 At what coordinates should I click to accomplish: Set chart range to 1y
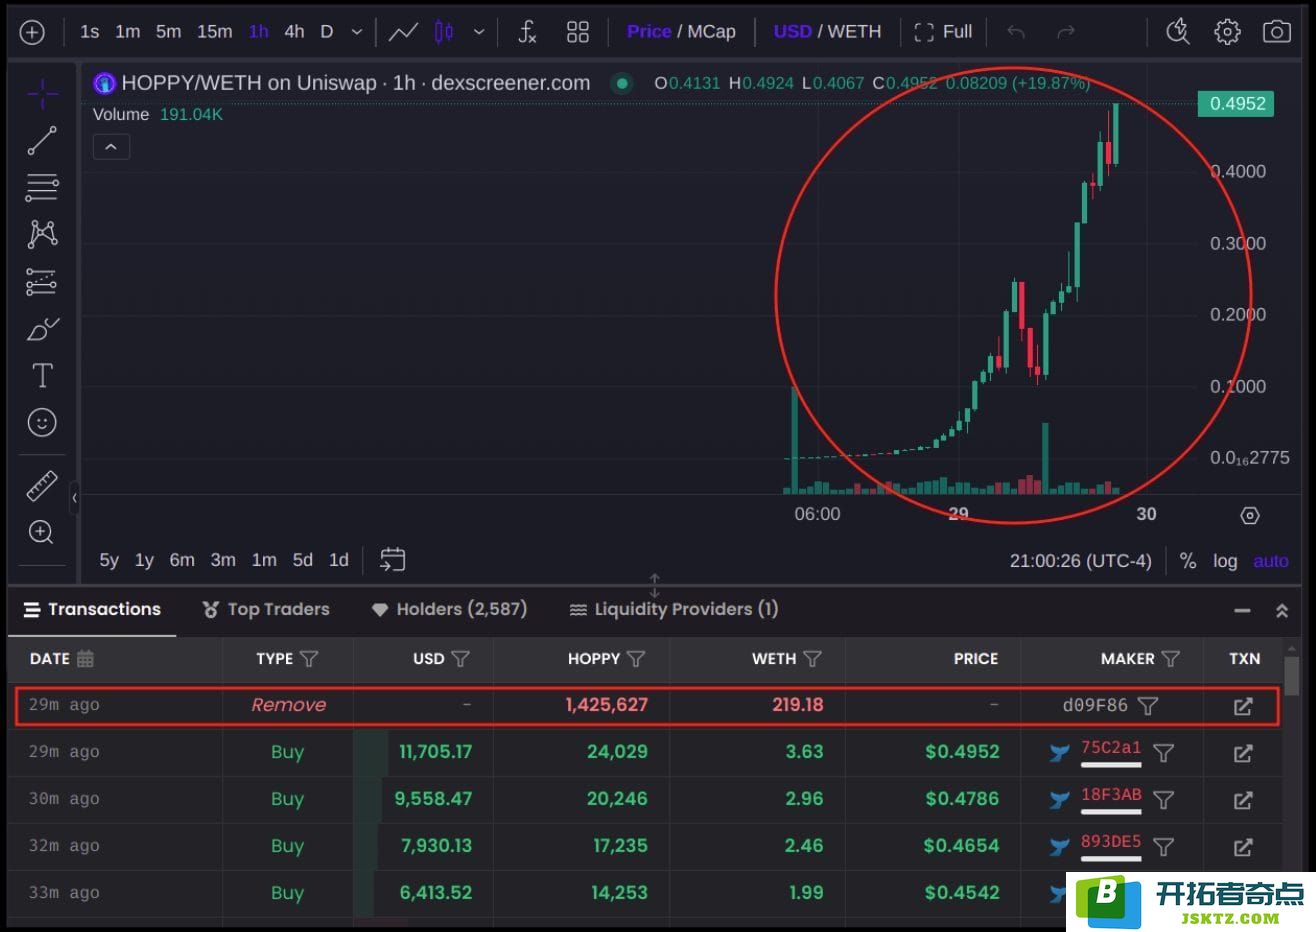click(144, 560)
